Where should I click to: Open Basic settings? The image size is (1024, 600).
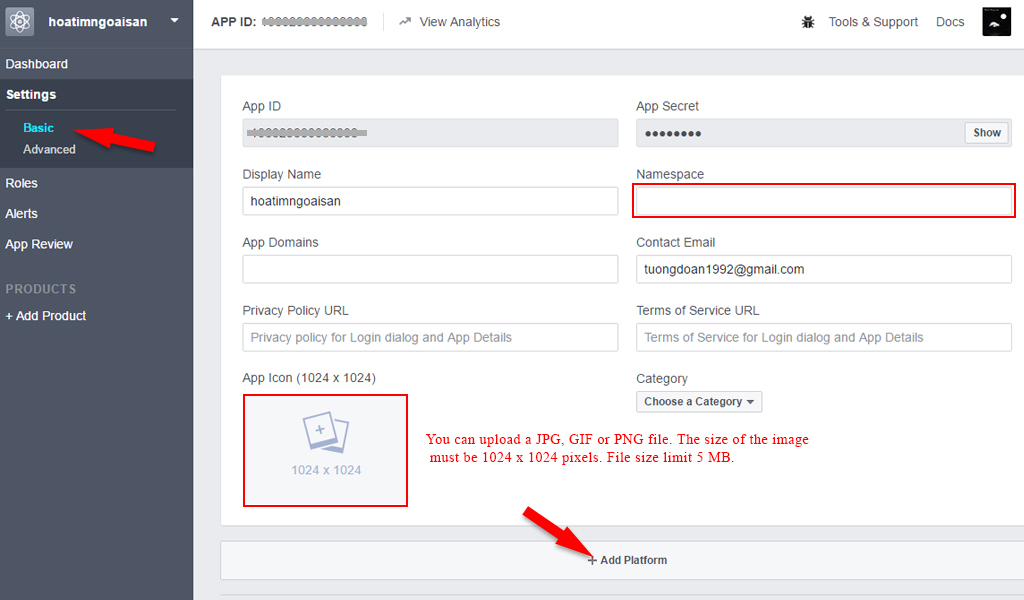pyautogui.click(x=39, y=128)
